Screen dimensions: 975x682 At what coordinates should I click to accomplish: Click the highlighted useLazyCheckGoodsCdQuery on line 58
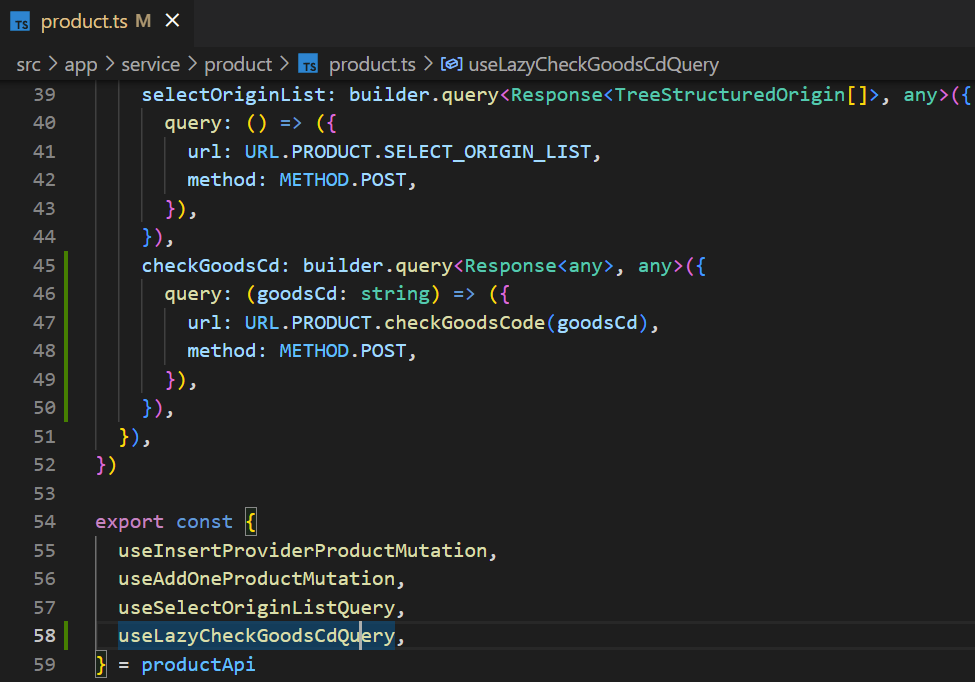tap(257, 636)
